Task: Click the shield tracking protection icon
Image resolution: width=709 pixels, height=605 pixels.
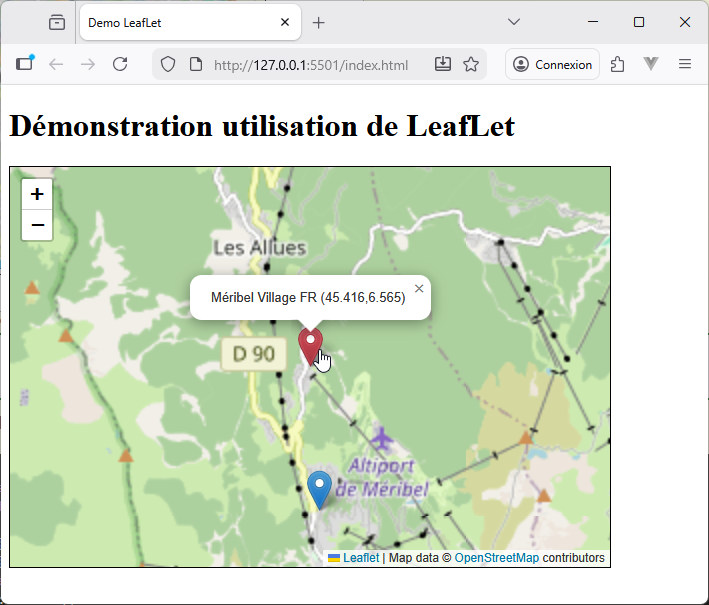Action: coord(168,64)
